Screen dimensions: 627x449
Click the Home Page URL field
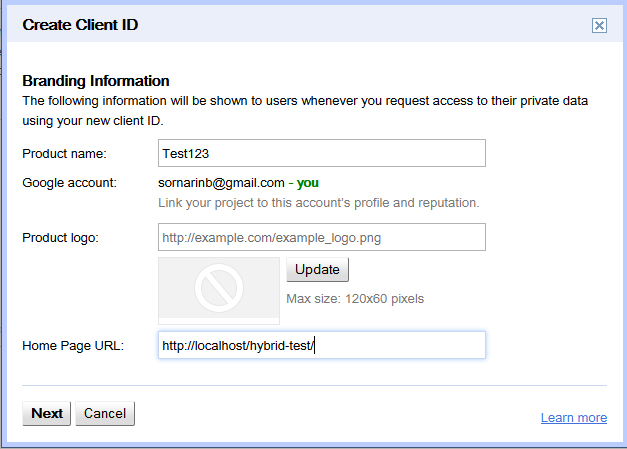[x=322, y=346]
